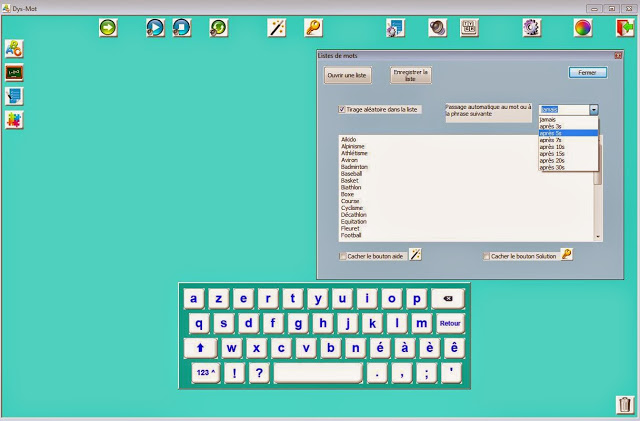
Task: Click the trash bin icon
Action: pos(624,404)
